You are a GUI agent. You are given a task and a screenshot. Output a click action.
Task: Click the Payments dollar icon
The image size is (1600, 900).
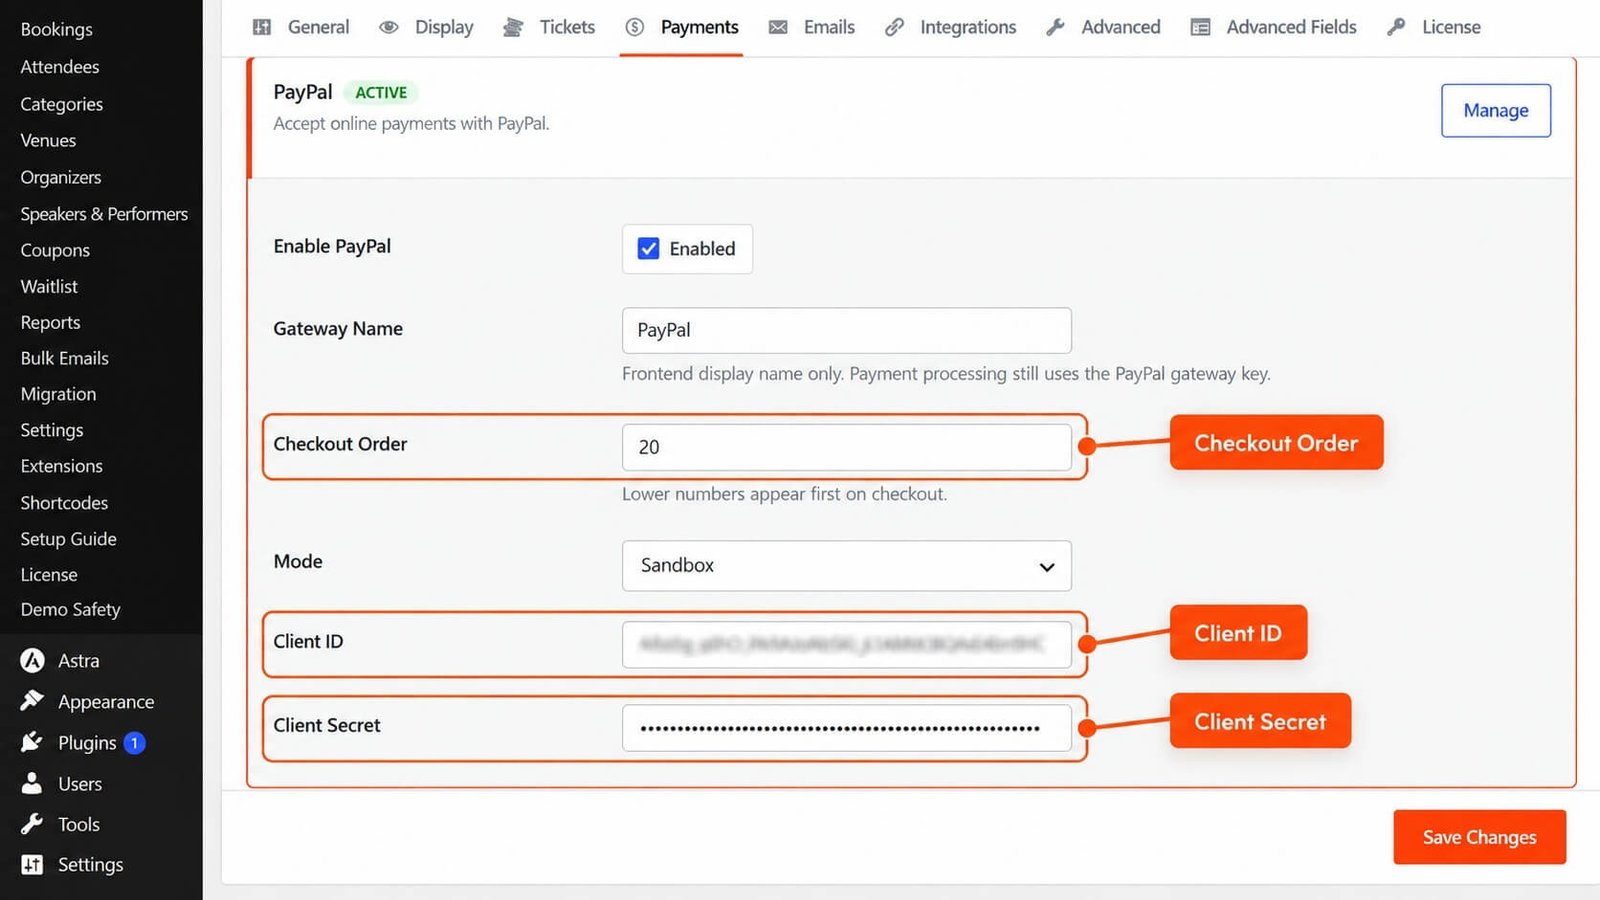point(635,27)
